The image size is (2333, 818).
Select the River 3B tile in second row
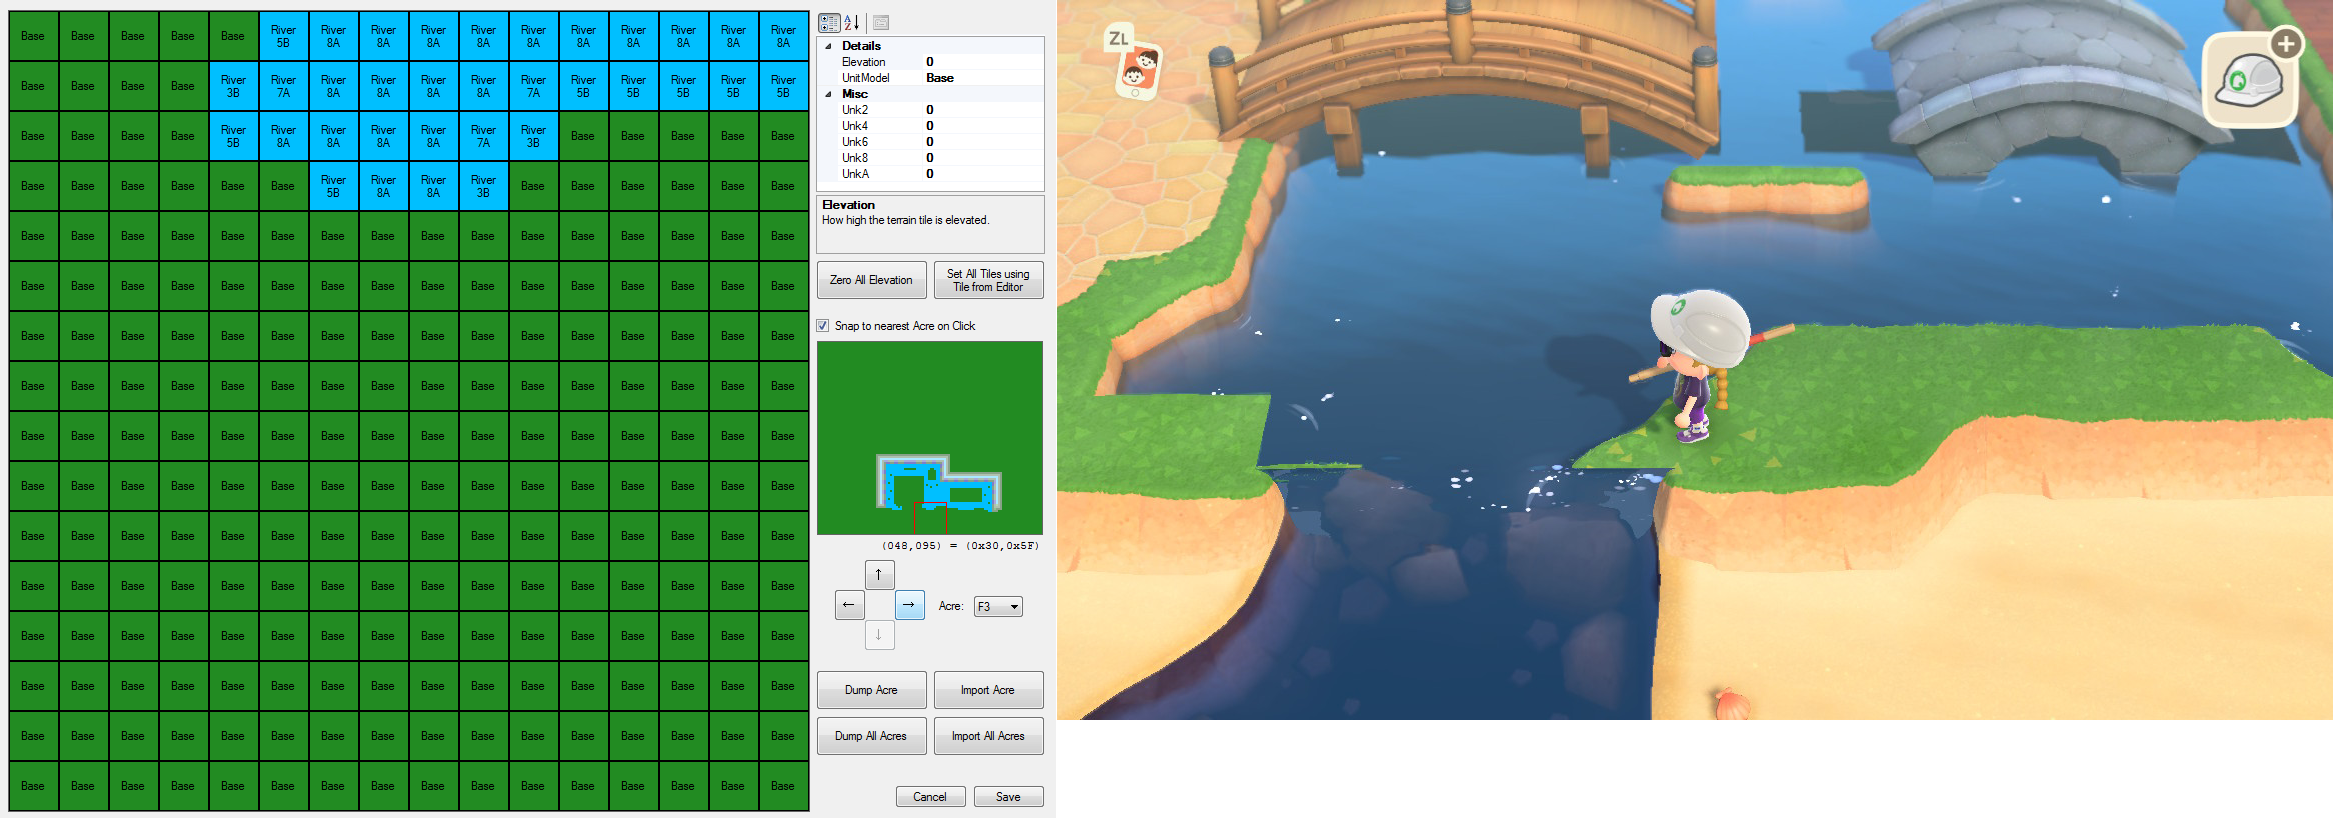234,86
